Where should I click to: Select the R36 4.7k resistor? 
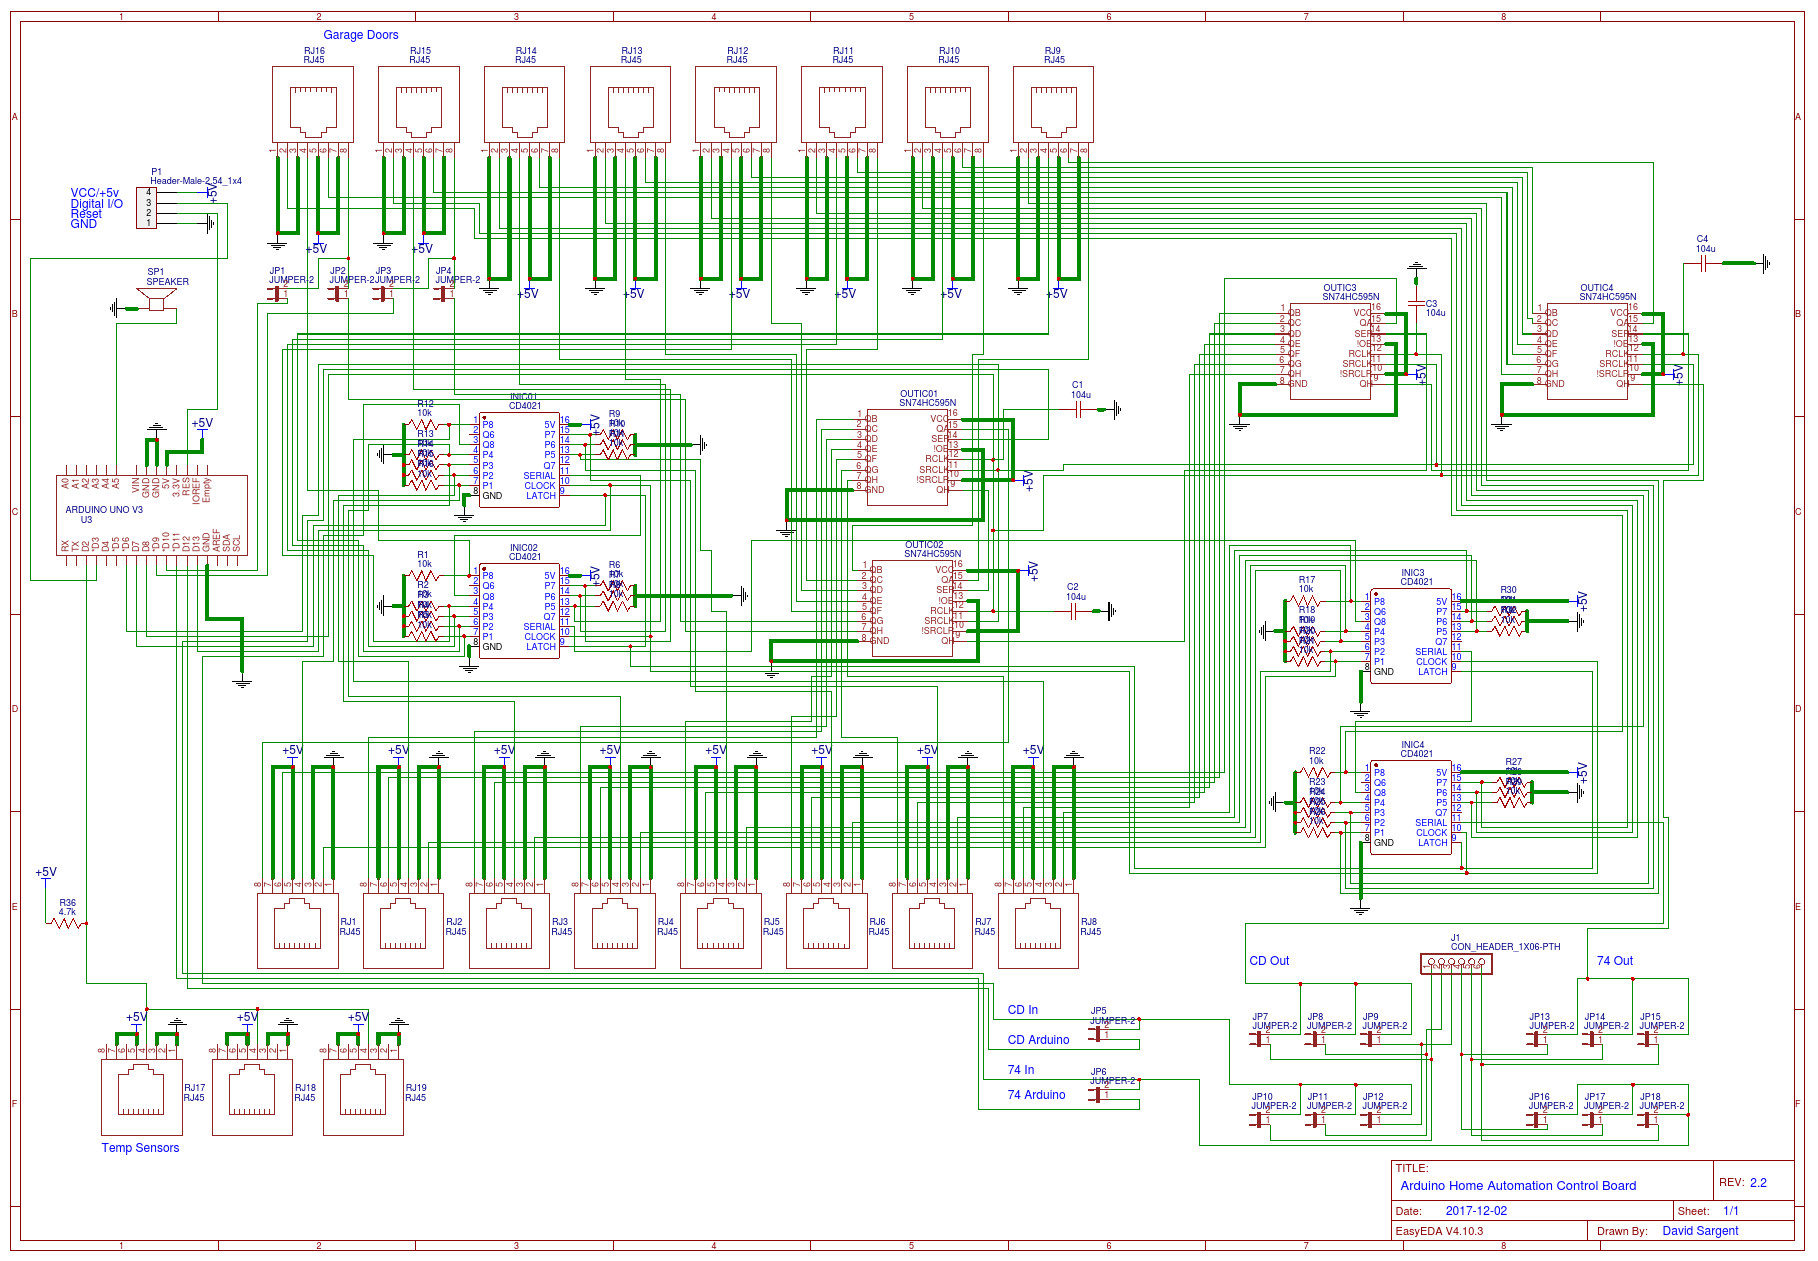[x=67, y=923]
